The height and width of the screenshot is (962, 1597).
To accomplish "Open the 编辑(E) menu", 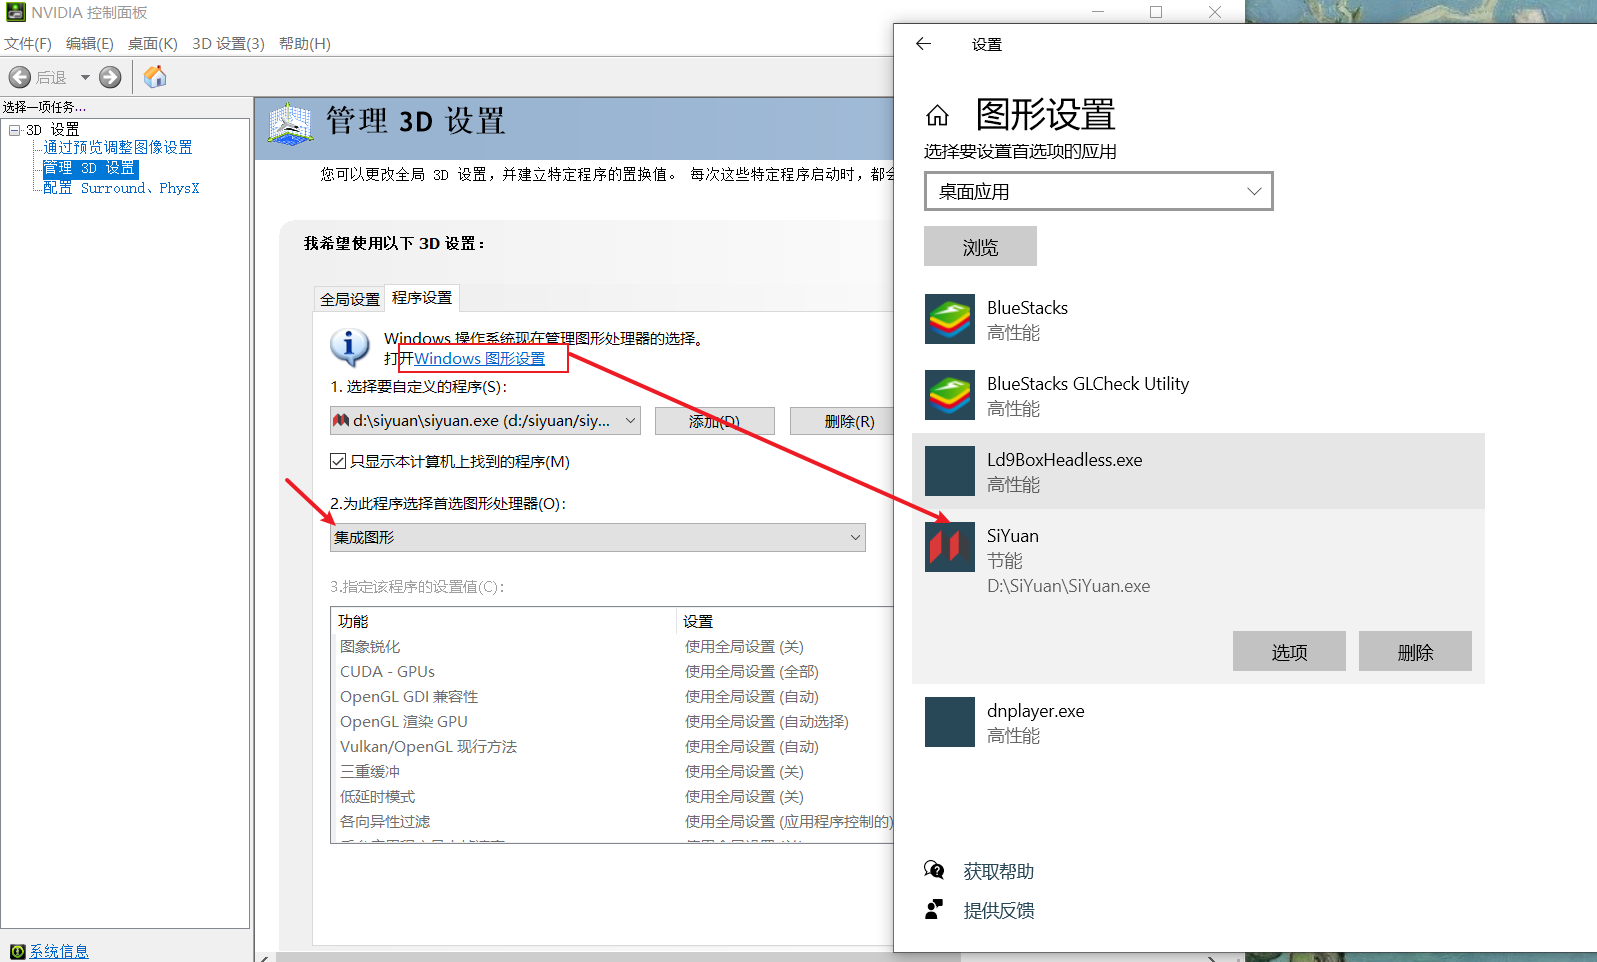I will pos(90,44).
